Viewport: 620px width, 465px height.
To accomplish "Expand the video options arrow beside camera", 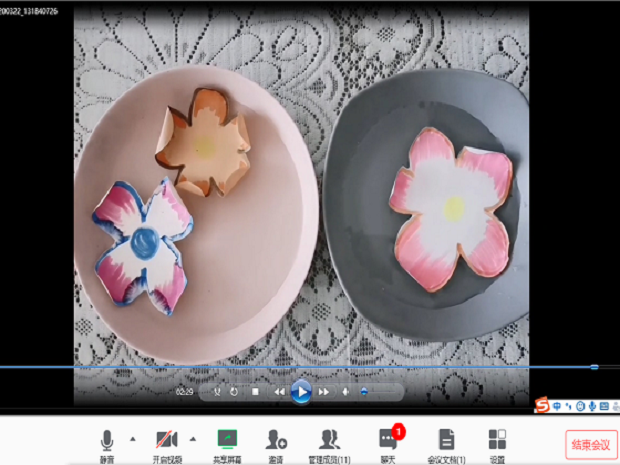I will coord(192,439).
